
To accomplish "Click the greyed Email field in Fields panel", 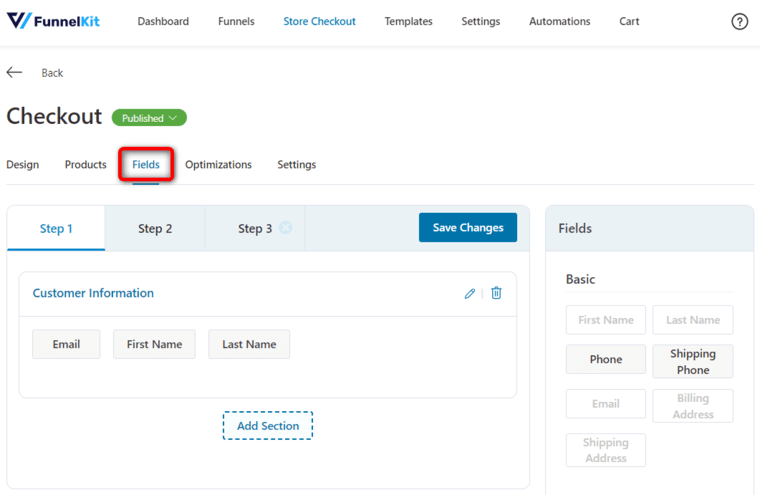I will (606, 404).
